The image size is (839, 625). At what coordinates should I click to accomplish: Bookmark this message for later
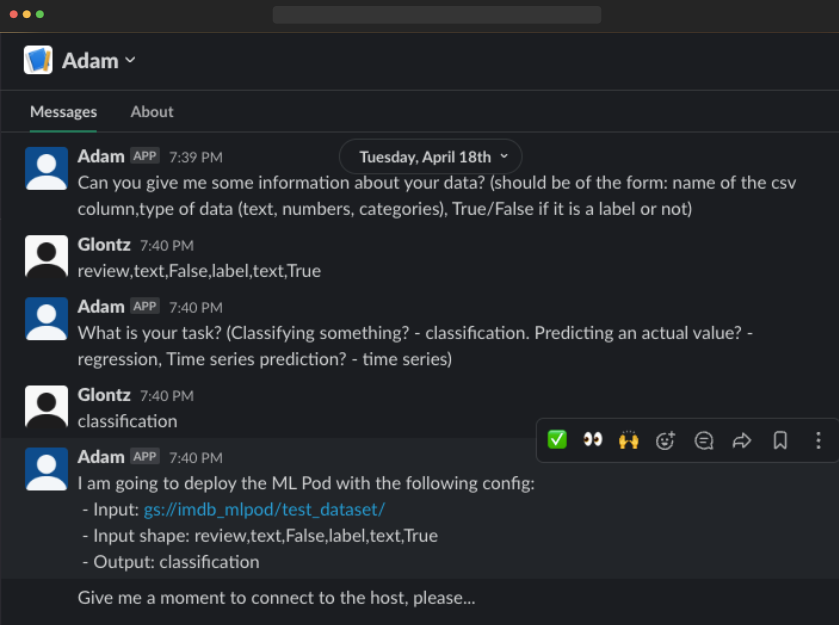coord(780,440)
